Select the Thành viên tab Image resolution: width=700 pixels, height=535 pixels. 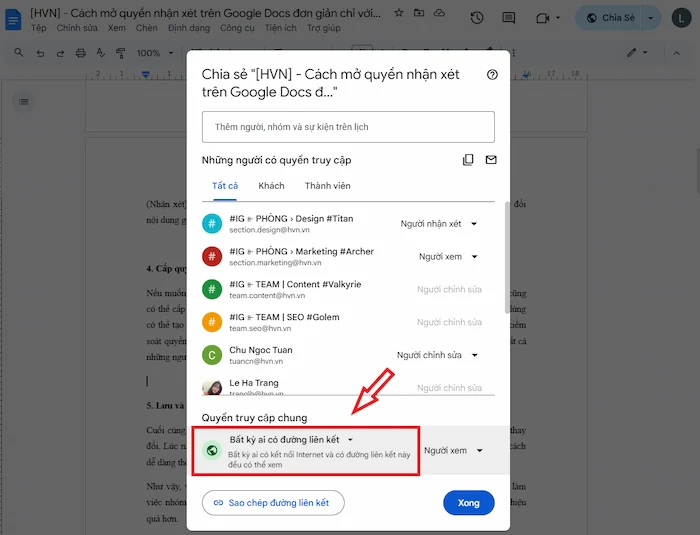click(x=328, y=186)
